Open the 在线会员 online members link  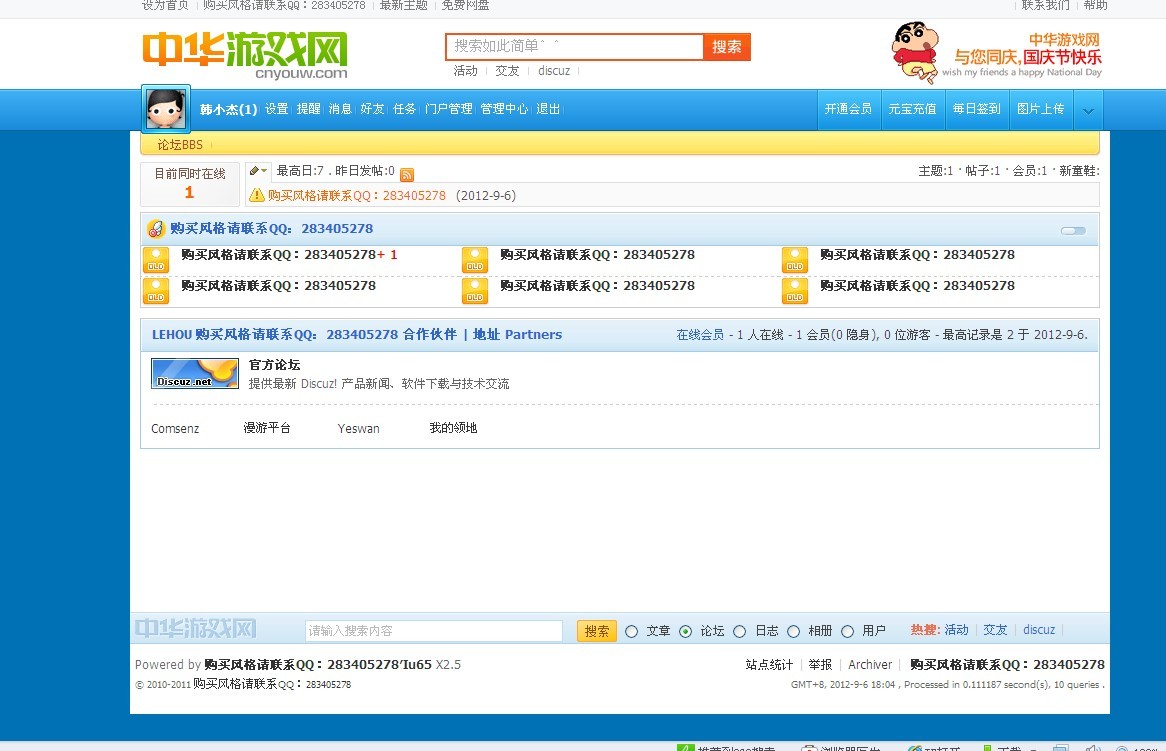700,335
